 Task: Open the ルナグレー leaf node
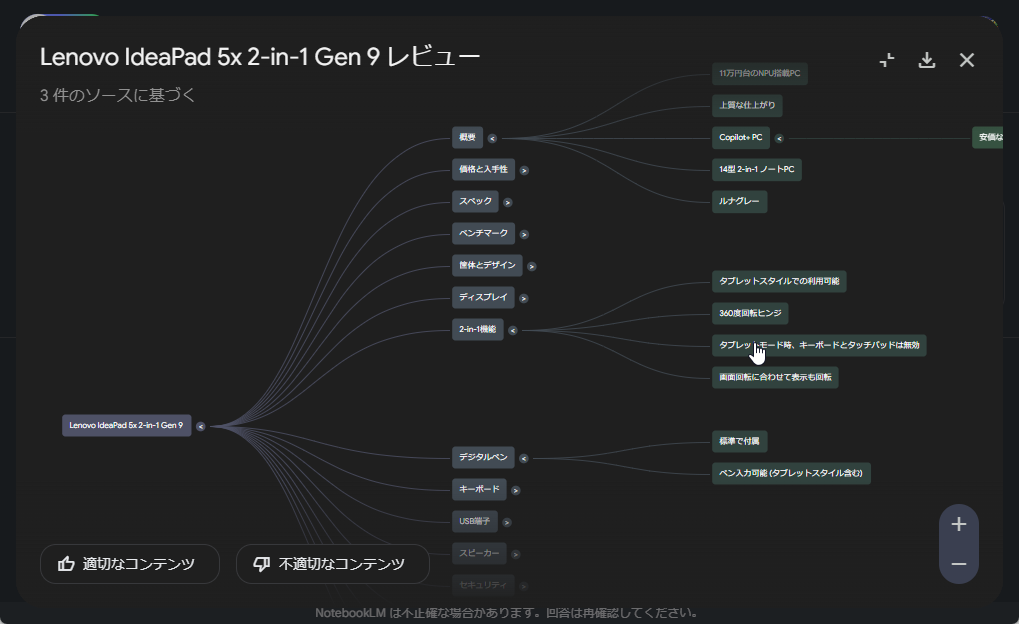pos(740,201)
